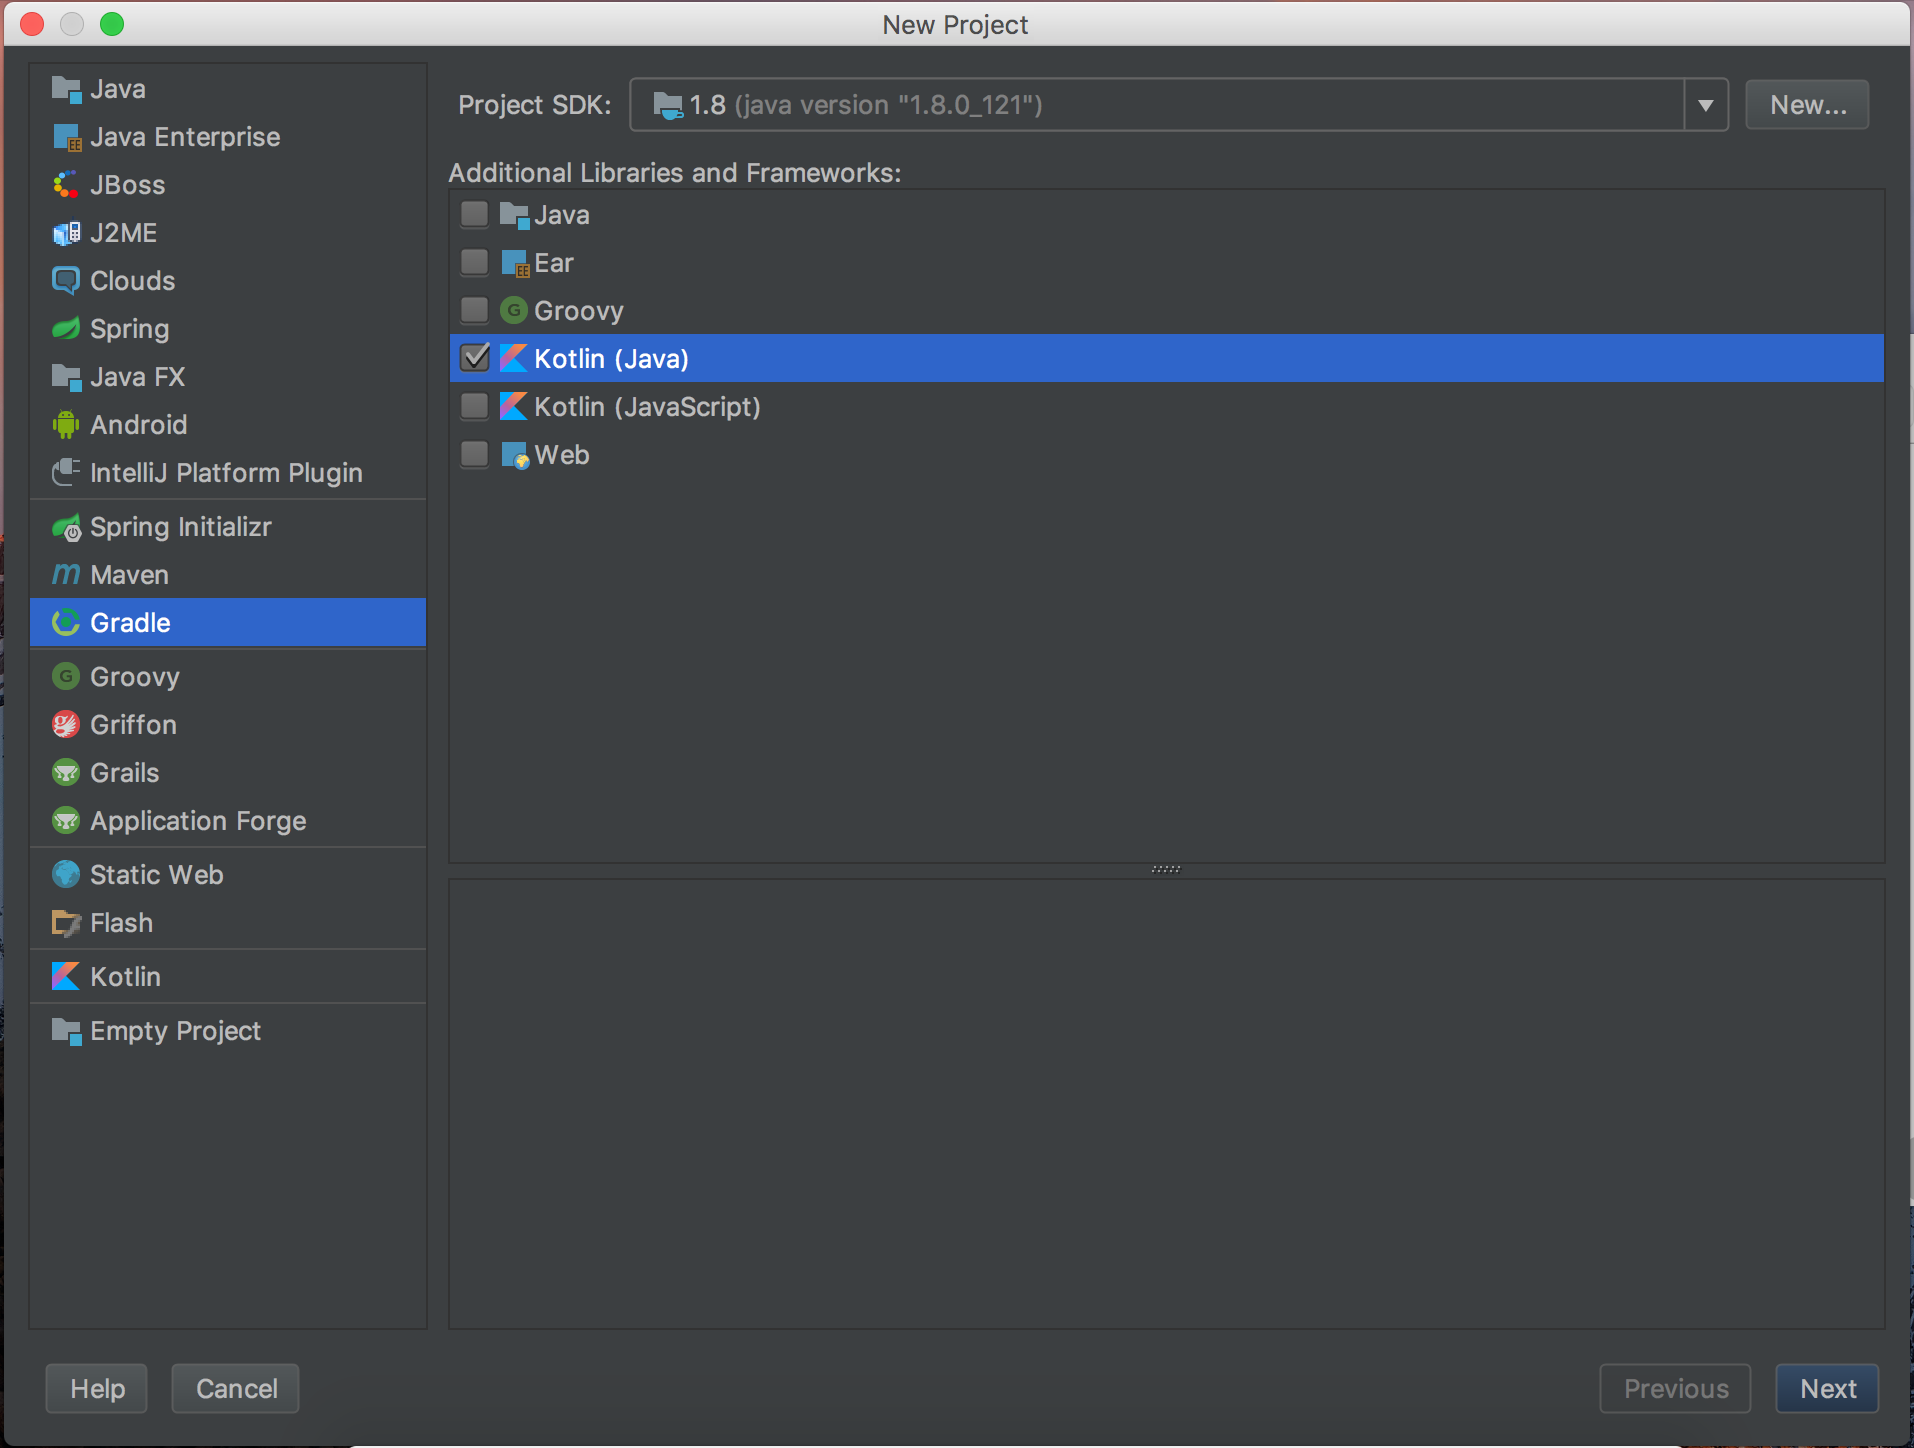Enable the Groovy framework checkbox
This screenshot has width=1914, height=1448.
pos(475,310)
